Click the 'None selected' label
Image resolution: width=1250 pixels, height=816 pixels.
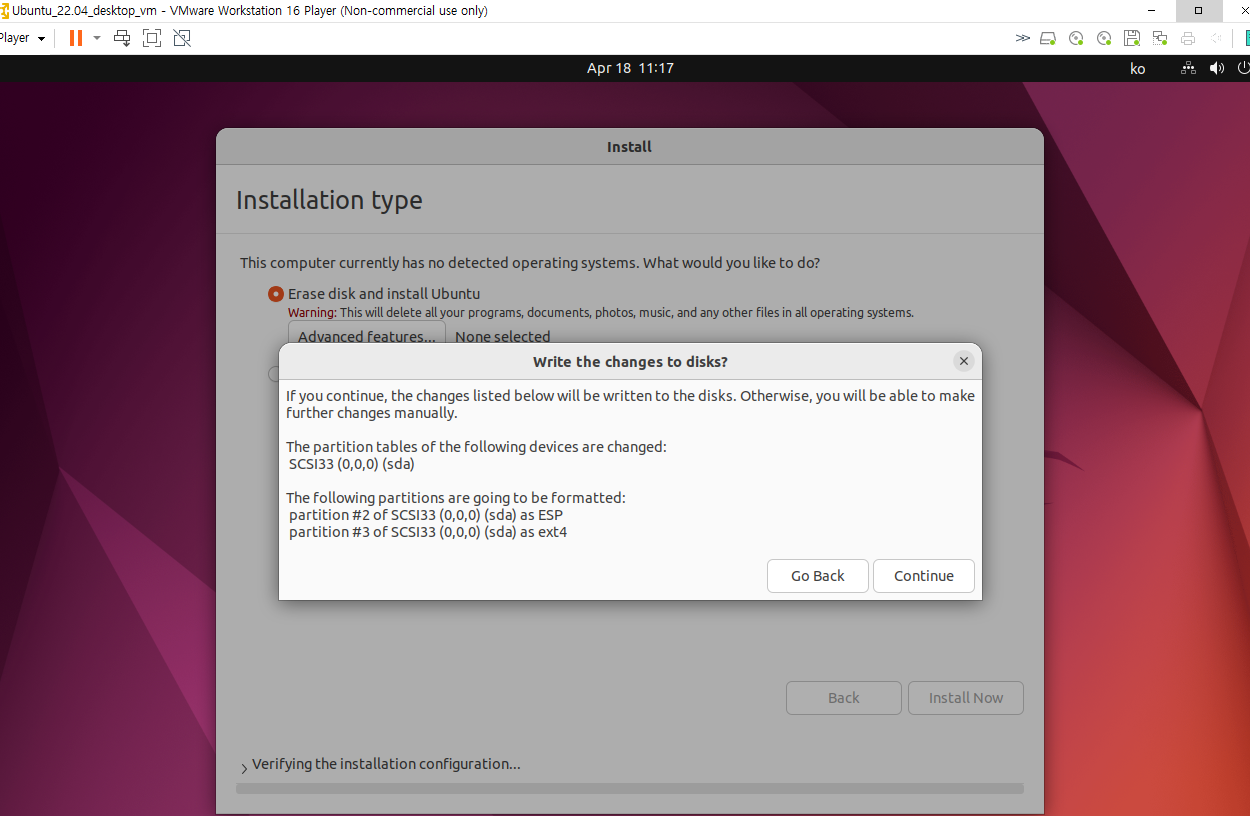point(503,337)
